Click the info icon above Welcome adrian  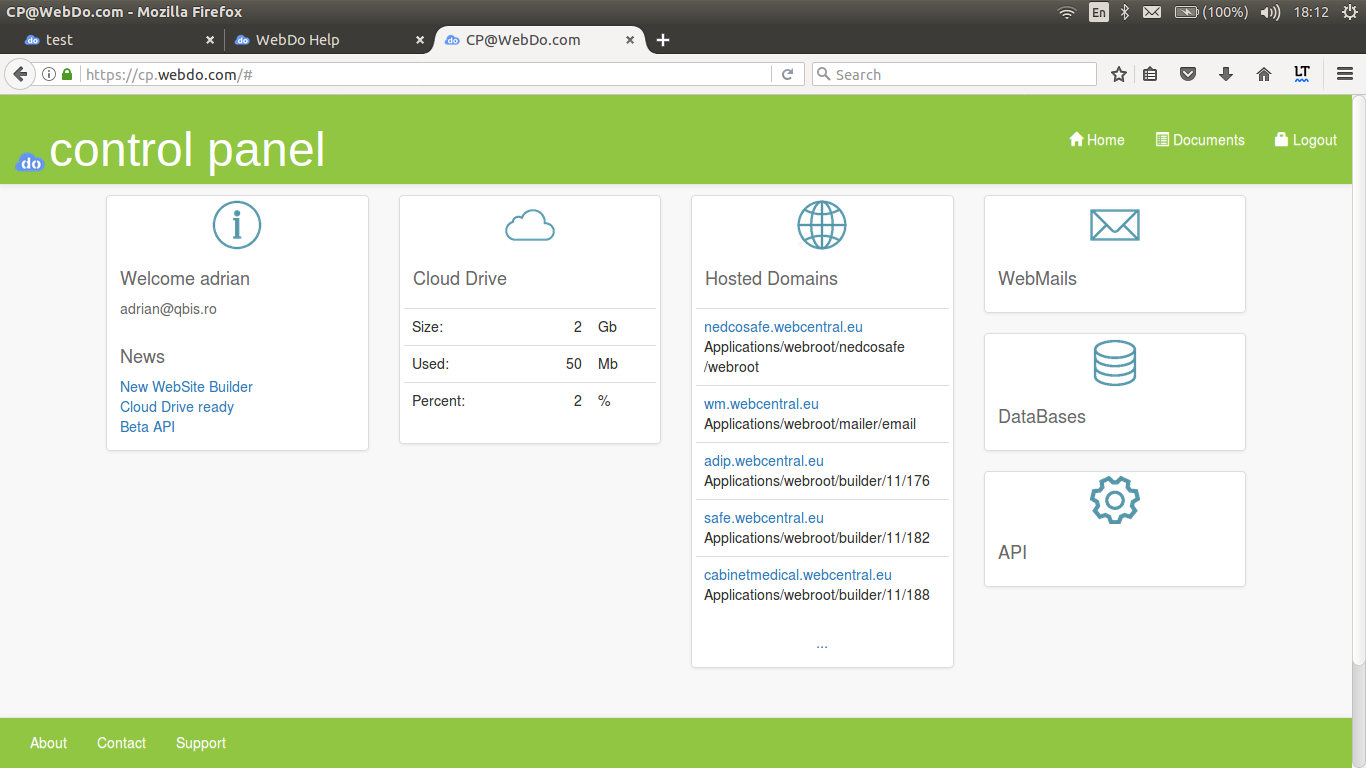pos(237,225)
